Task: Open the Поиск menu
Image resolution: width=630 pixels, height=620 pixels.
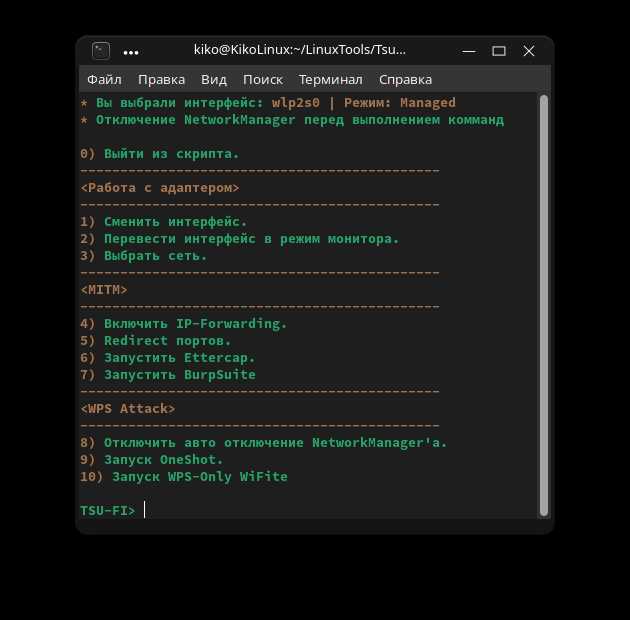Action: click(263, 80)
